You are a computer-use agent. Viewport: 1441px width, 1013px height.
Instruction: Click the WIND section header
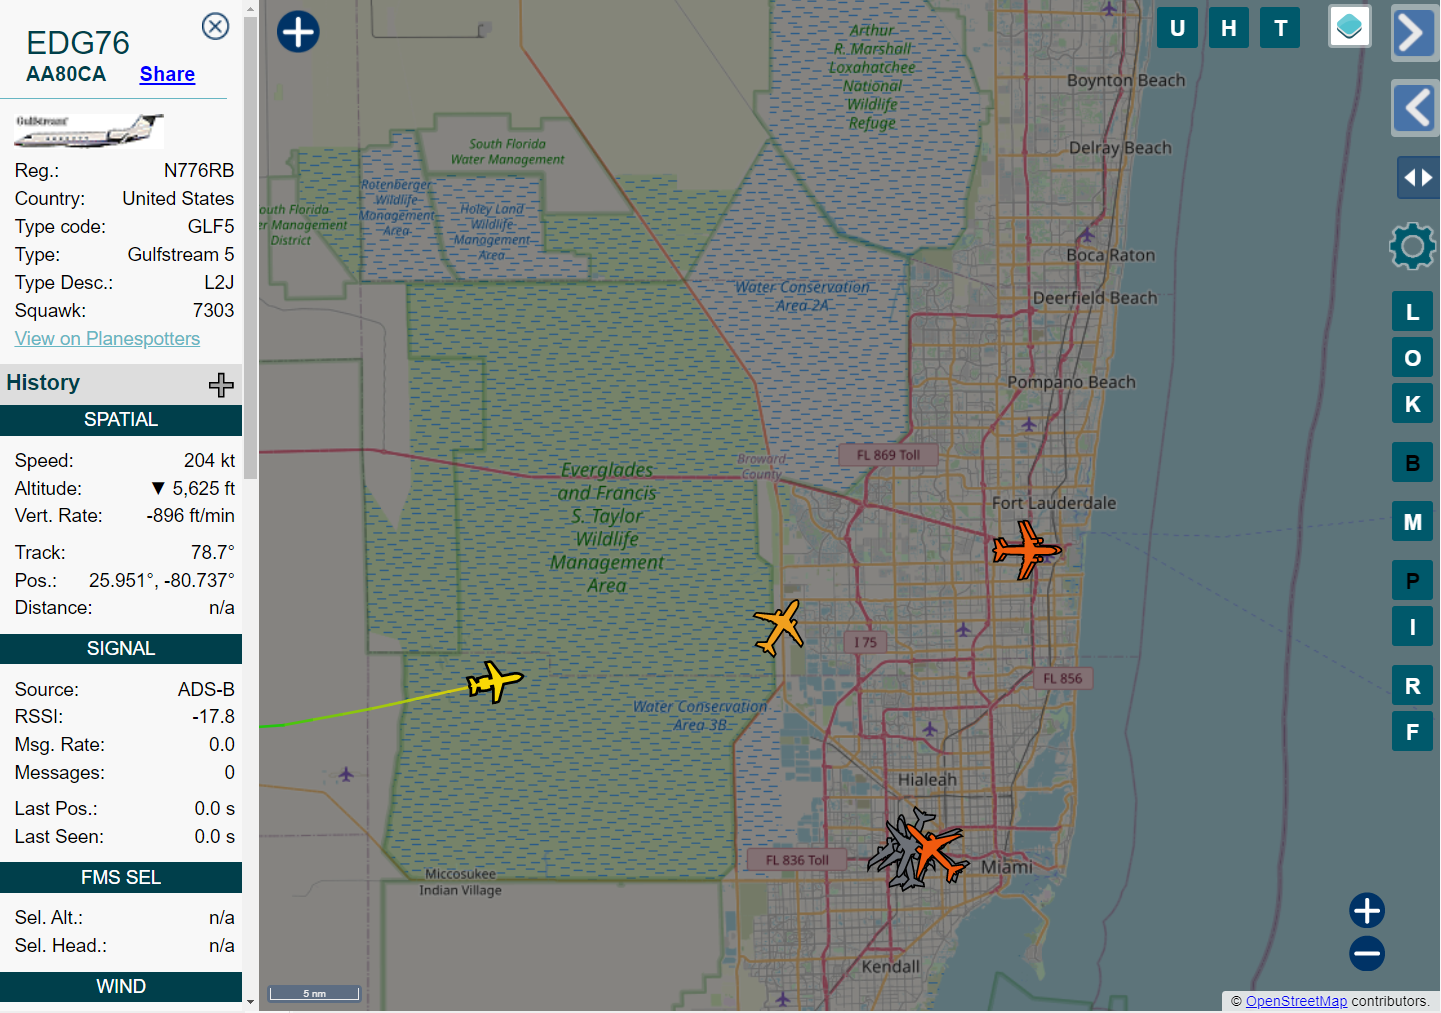(x=121, y=987)
